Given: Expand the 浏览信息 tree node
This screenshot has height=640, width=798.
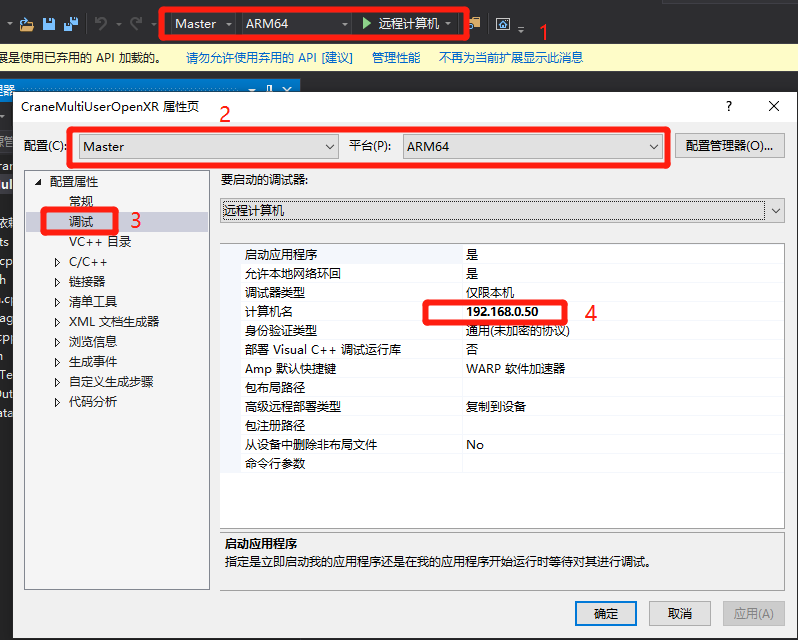Looking at the screenshot, I should pyautogui.click(x=57, y=342).
